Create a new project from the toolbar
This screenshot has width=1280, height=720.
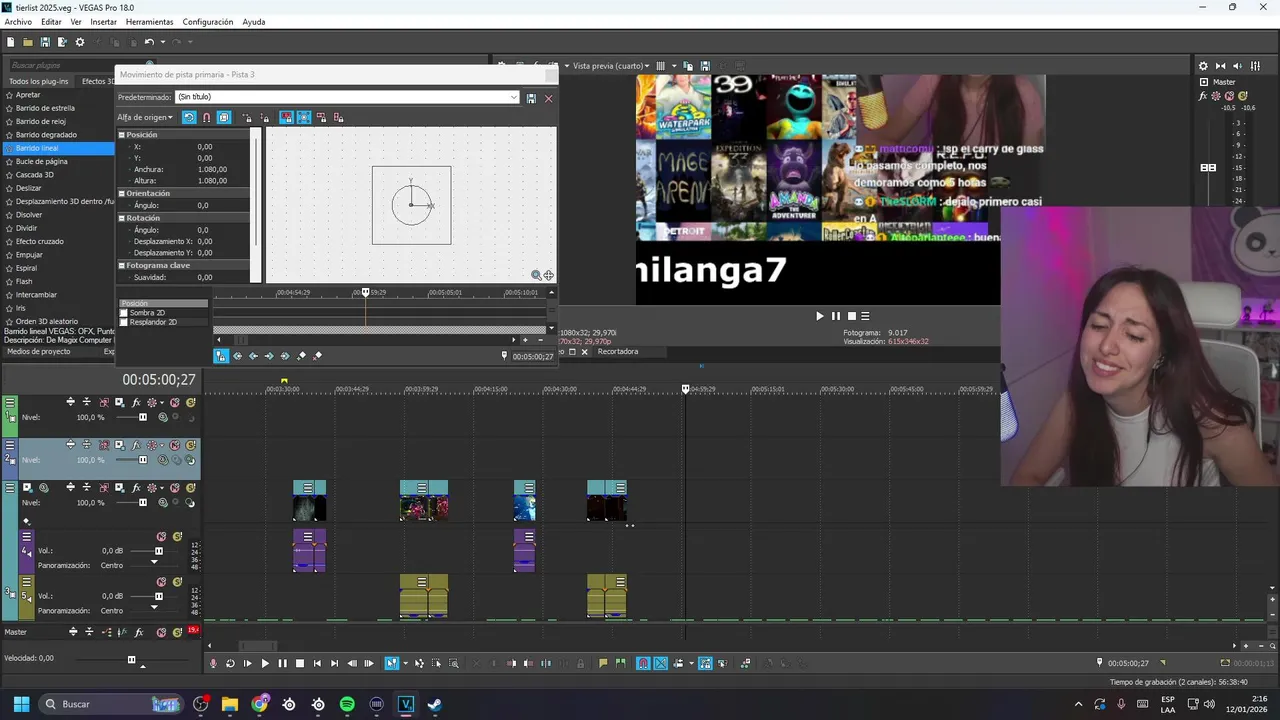pos(10,42)
